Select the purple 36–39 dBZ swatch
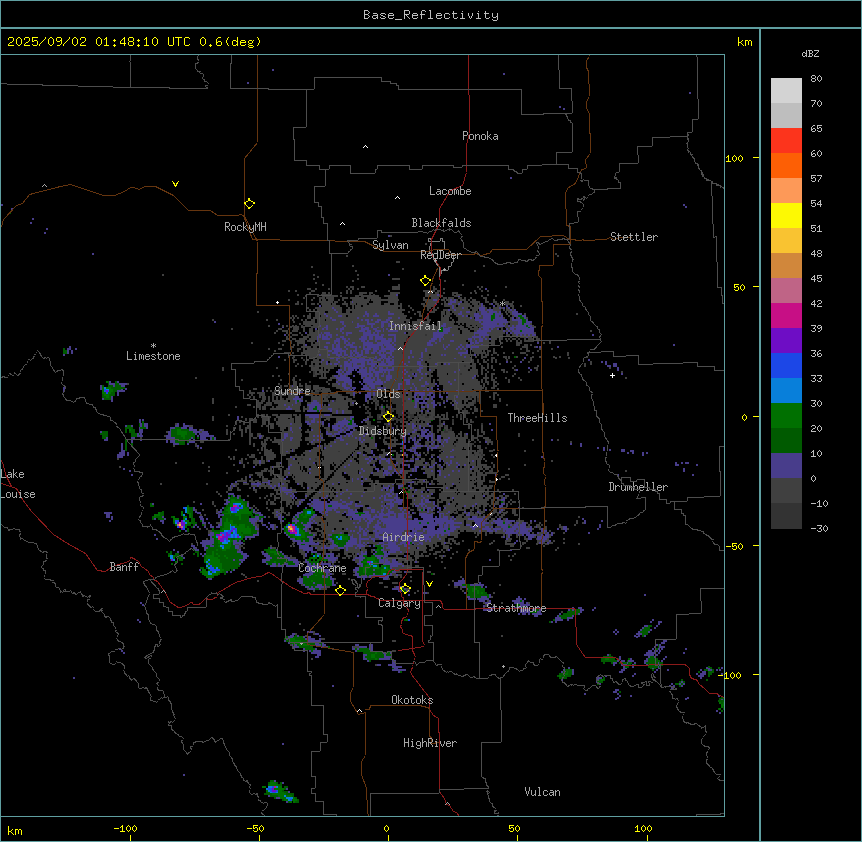Screen dimensions: 862x842 pos(786,340)
